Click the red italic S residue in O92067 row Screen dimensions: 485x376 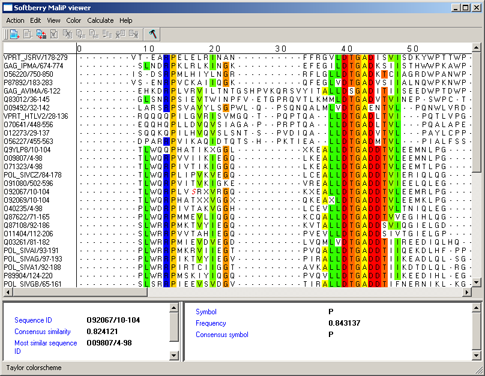point(194,192)
